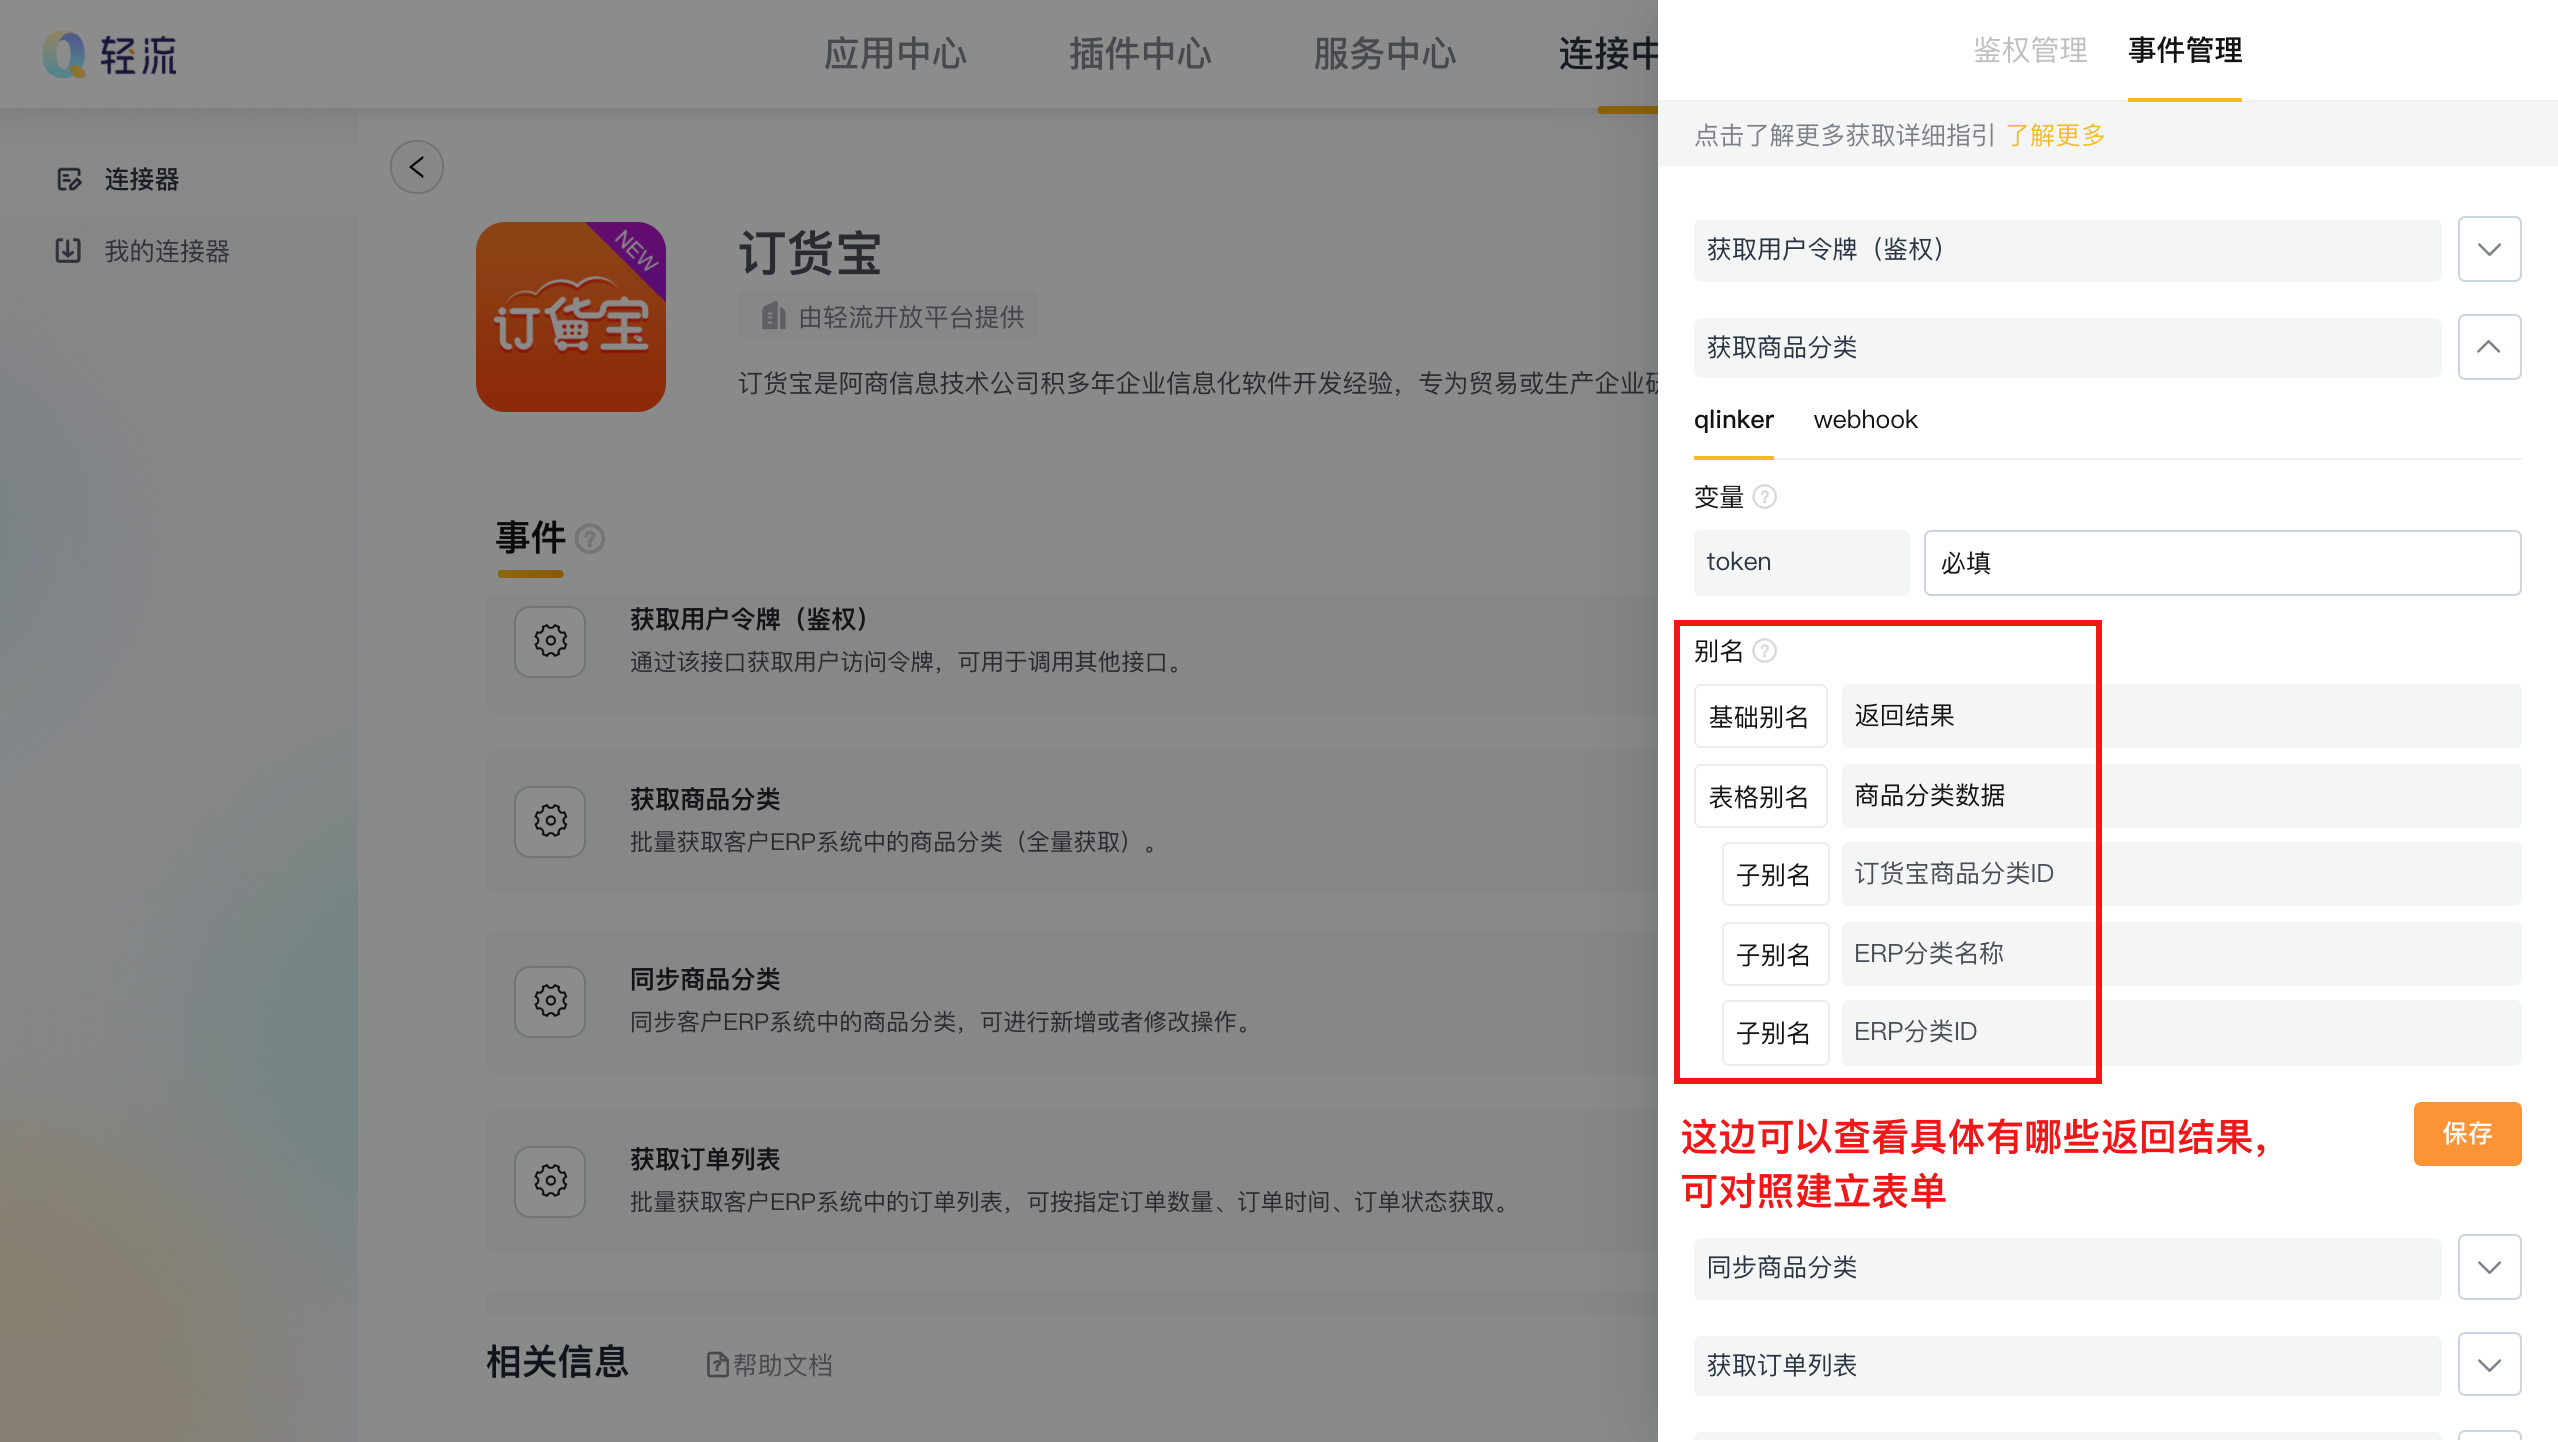This screenshot has height=1442, width=2558.
Task: Click the 同步商品分类 panel header
Action: [x=2067, y=1267]
